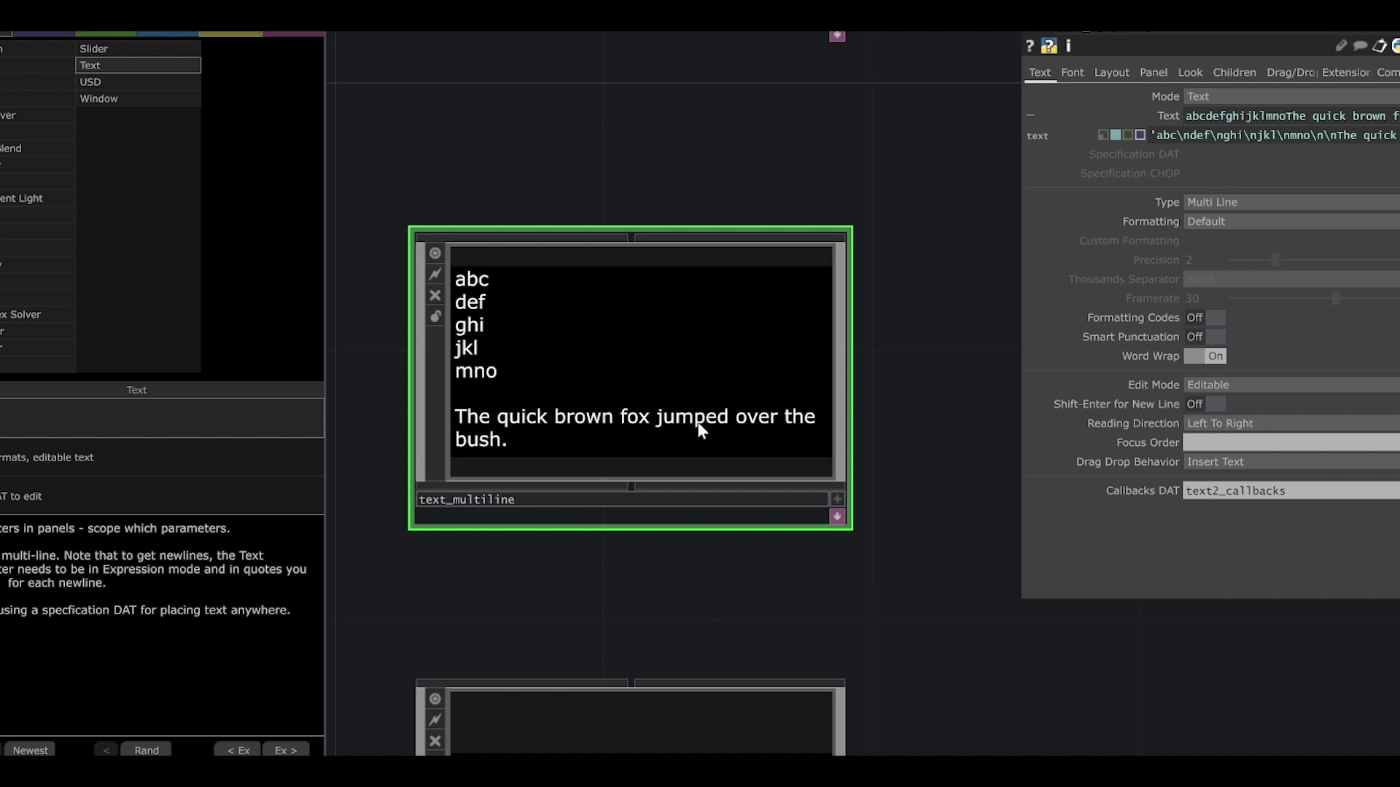Open the Reading Direction dropdown
The width and height of the screenshot is (1400, 787).
(1291, 423)
